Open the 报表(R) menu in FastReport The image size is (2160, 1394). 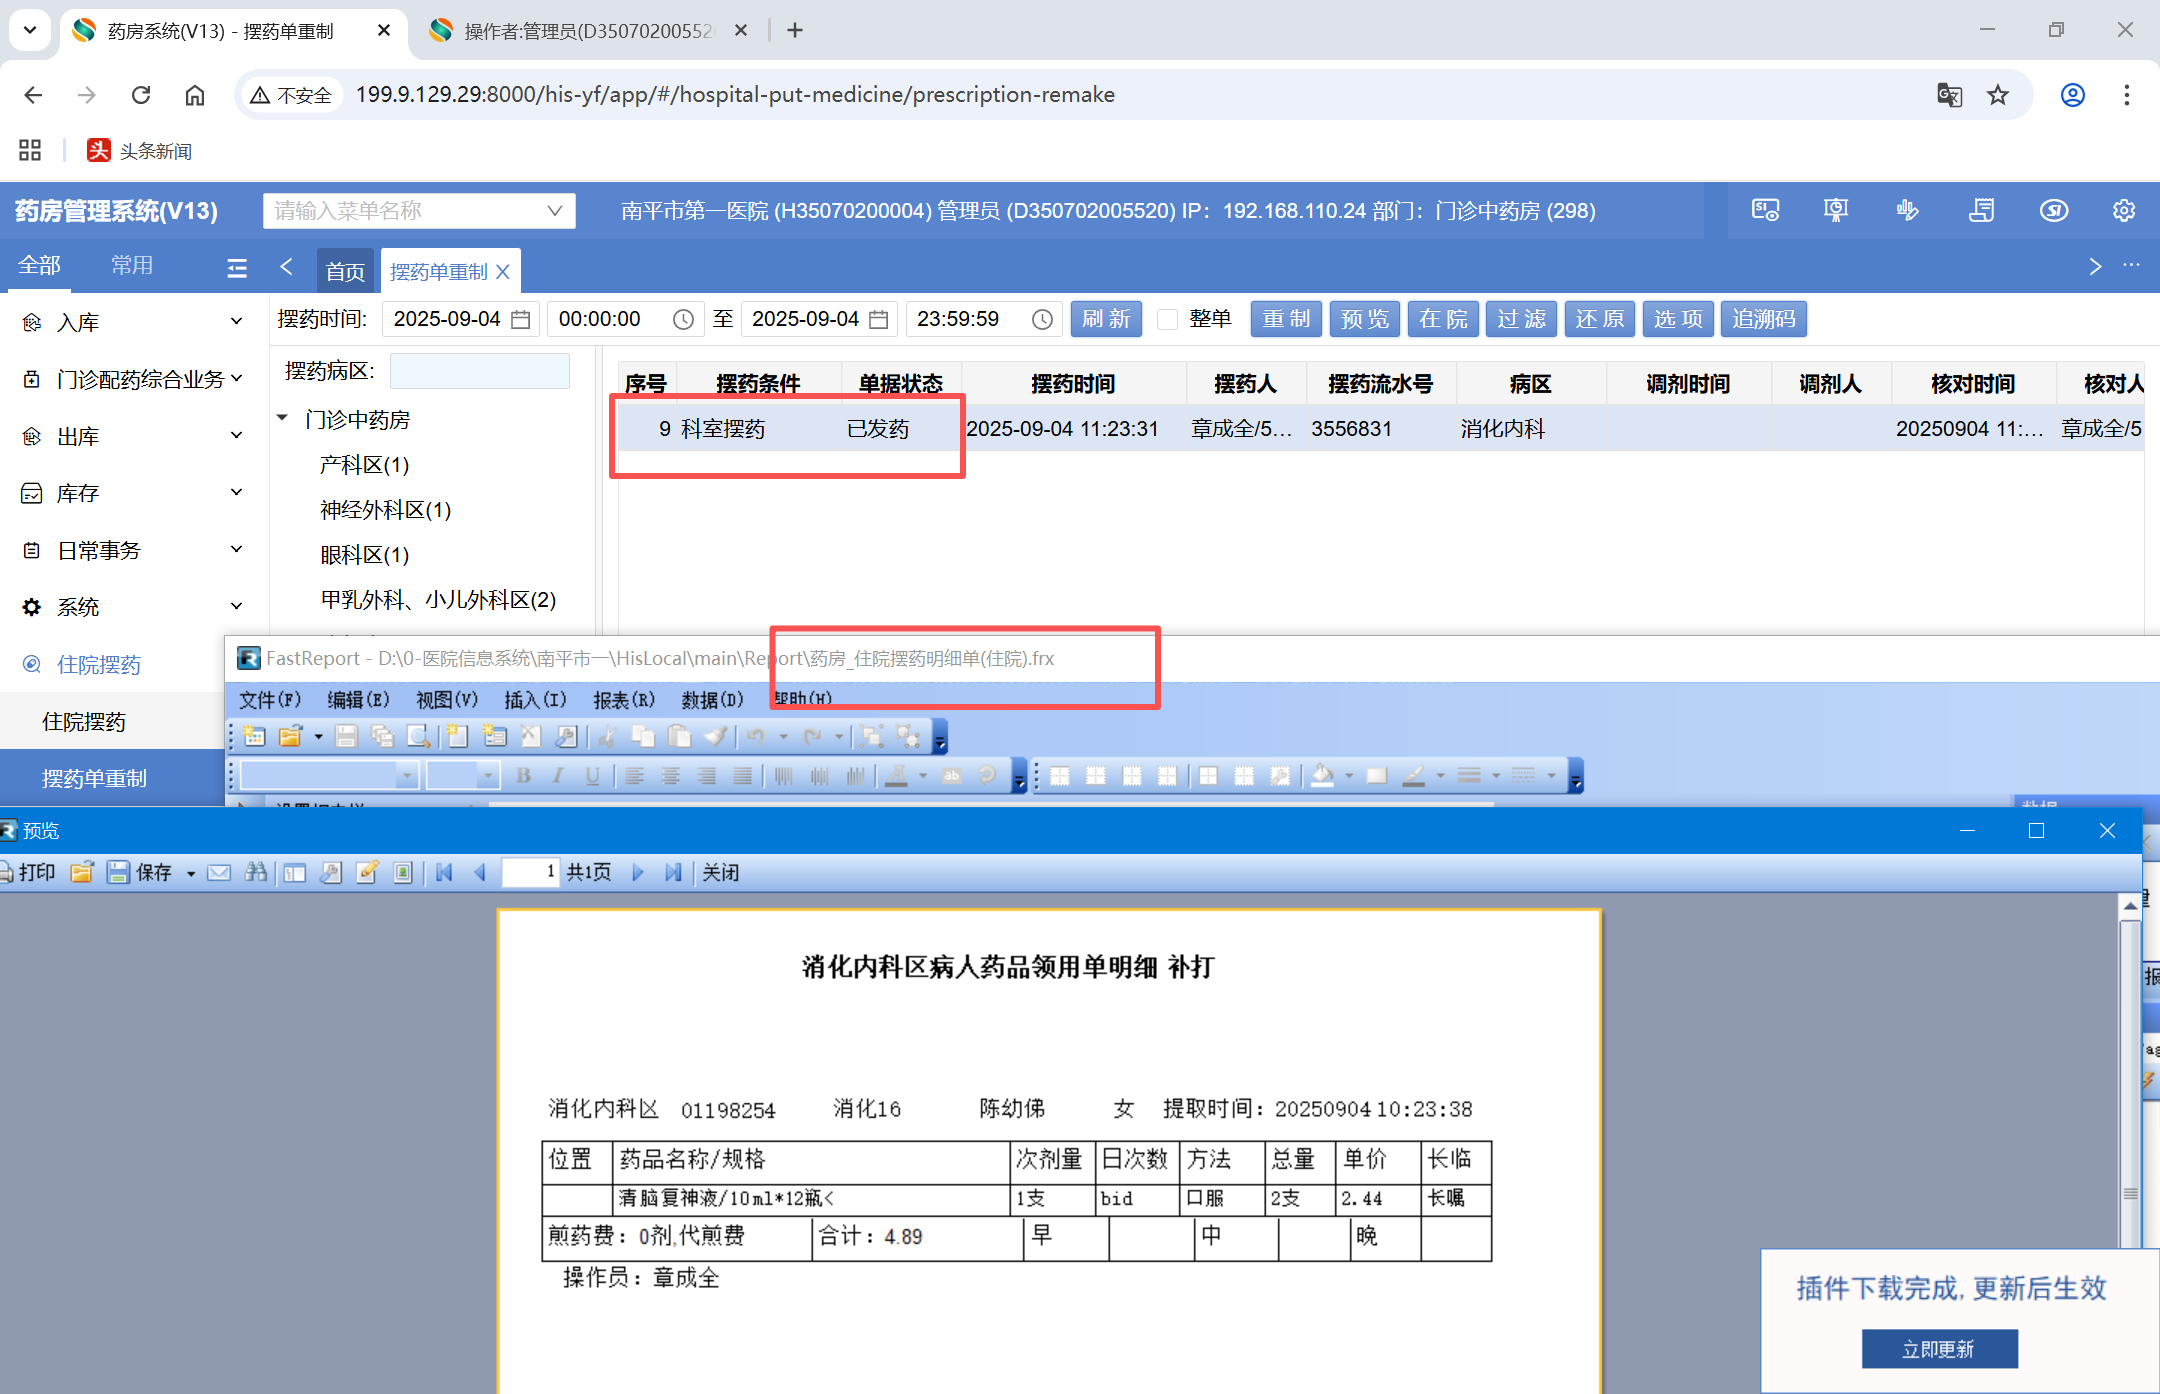[623, 700]
